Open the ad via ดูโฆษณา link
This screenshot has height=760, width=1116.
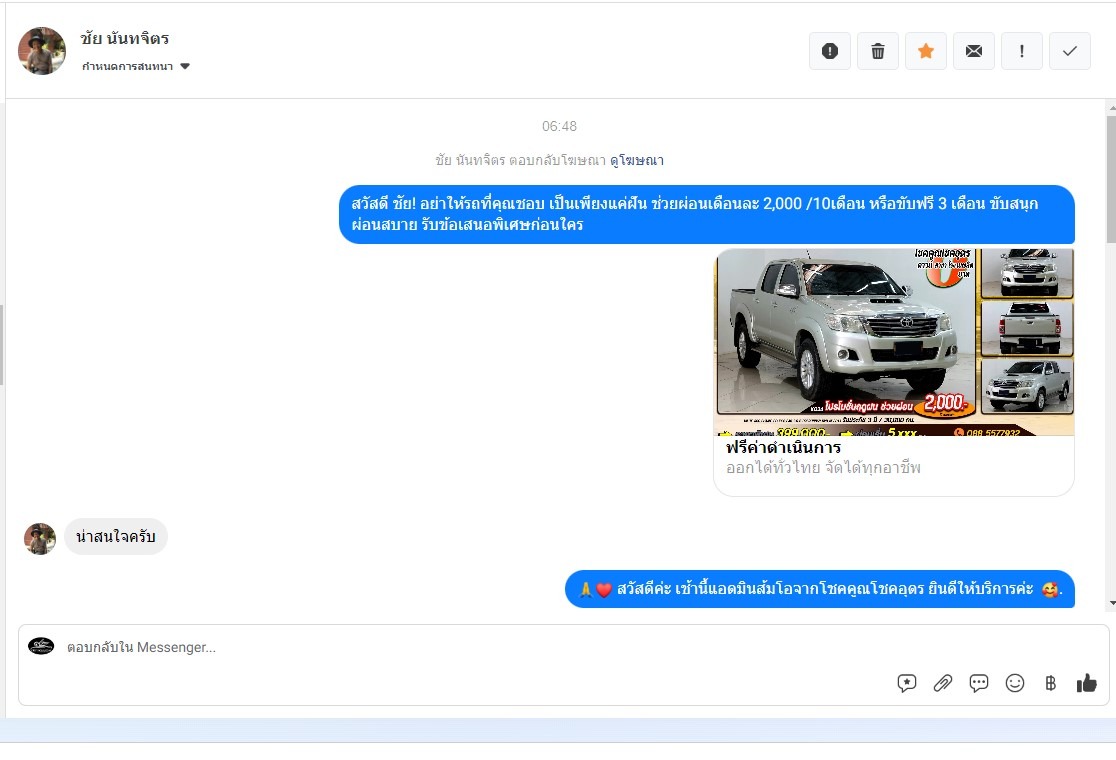tap(637, 160)
